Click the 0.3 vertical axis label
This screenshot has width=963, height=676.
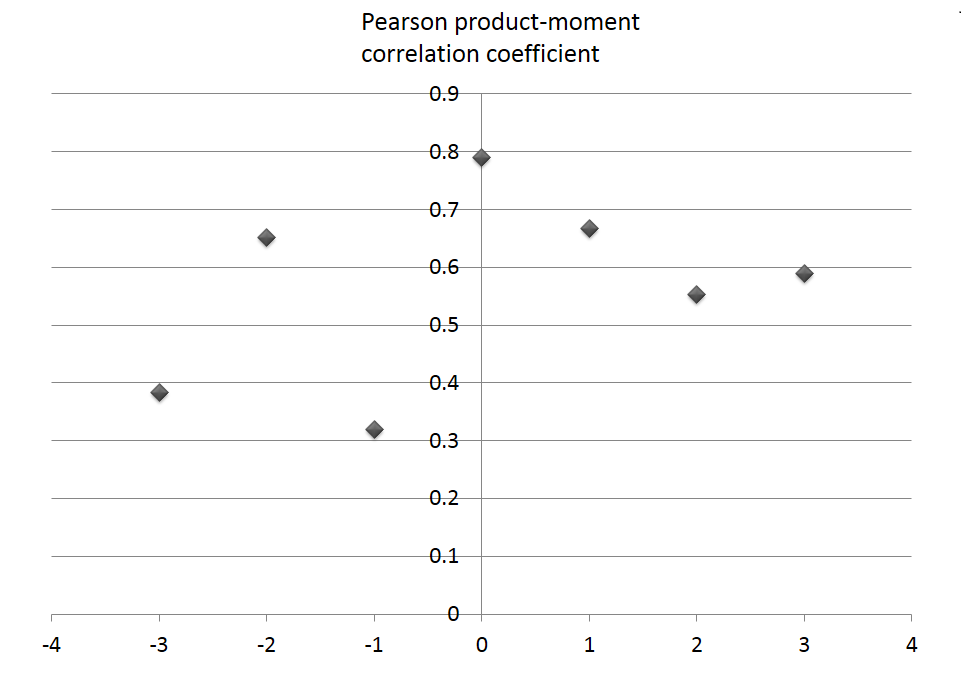[x=444, y=440]
